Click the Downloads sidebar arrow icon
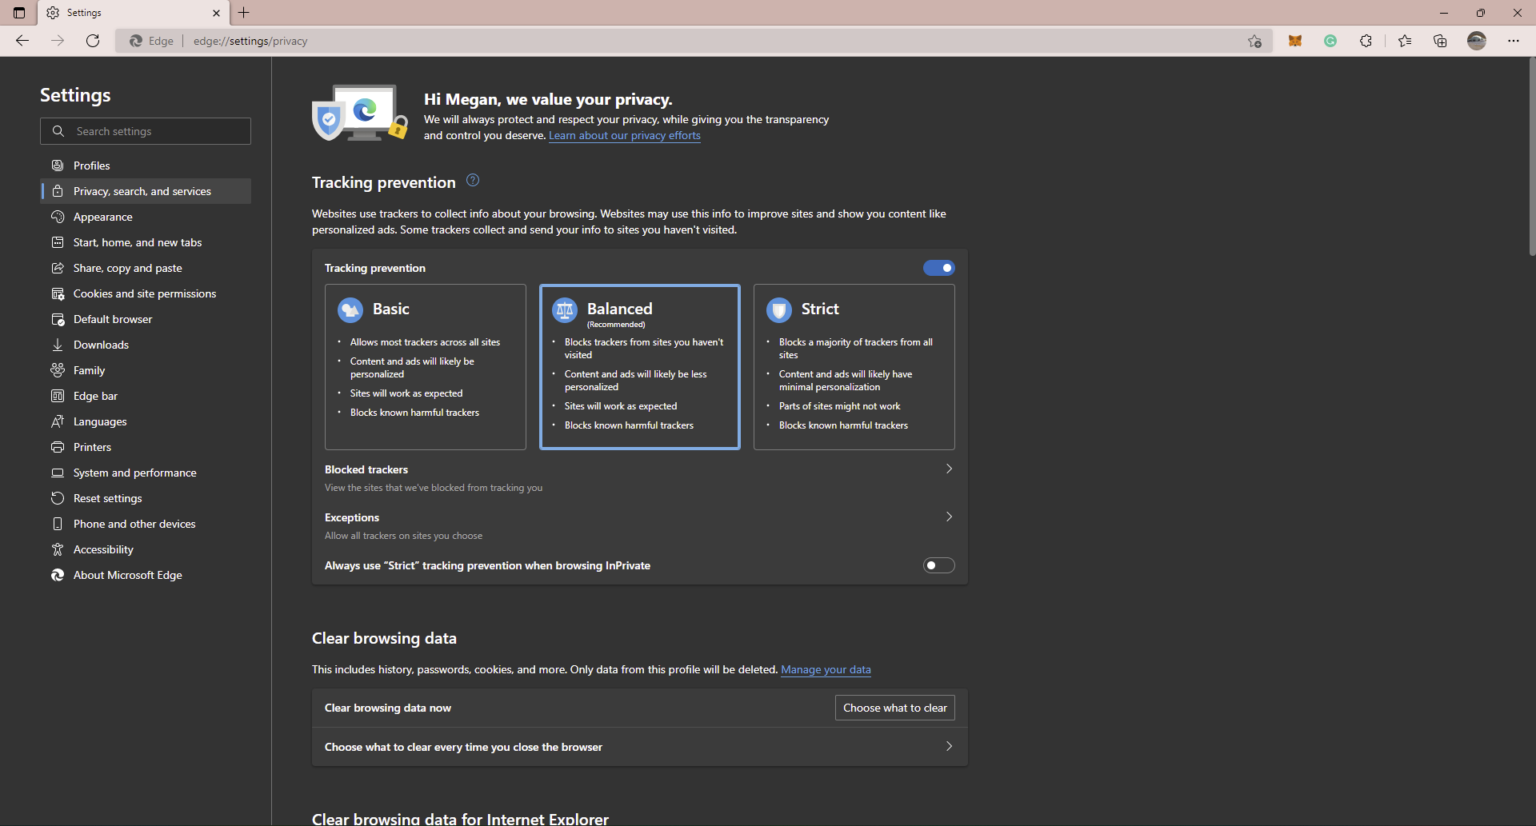The height and width of the screenshot is (826, 1536). [x=58, y=345]
